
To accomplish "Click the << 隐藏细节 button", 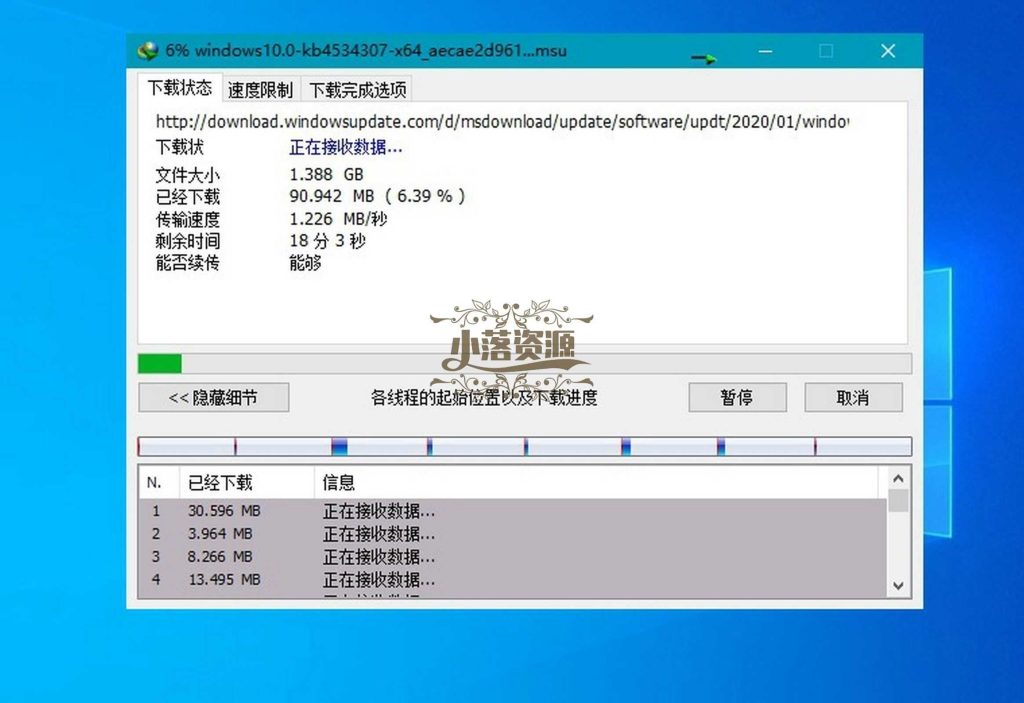I will [214, 397].
